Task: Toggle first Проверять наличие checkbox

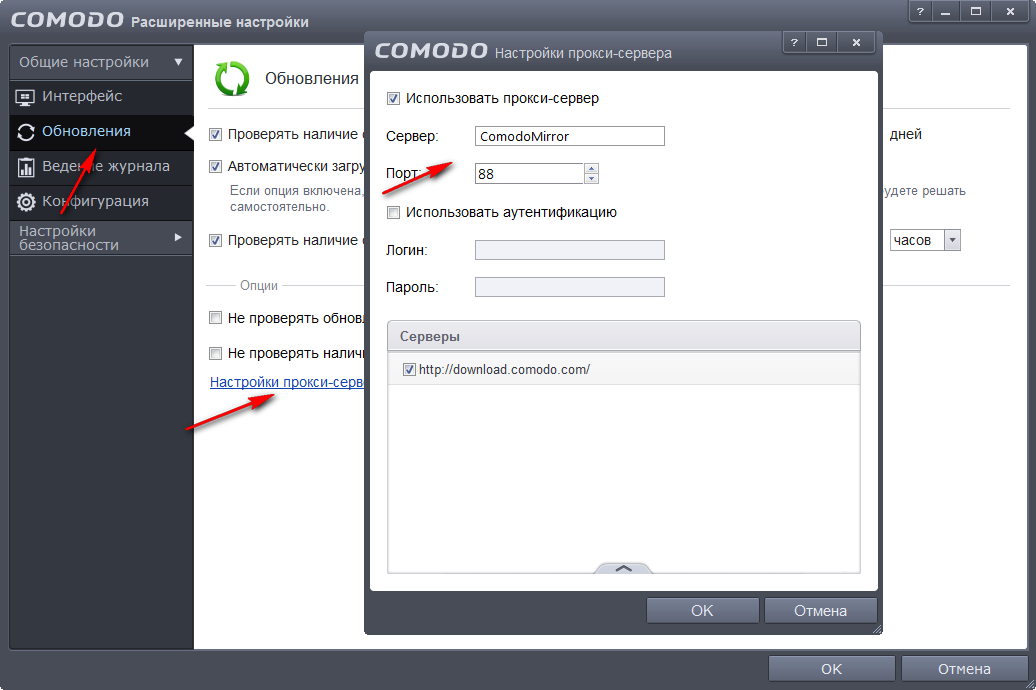Action: click(x=215, y=135)
